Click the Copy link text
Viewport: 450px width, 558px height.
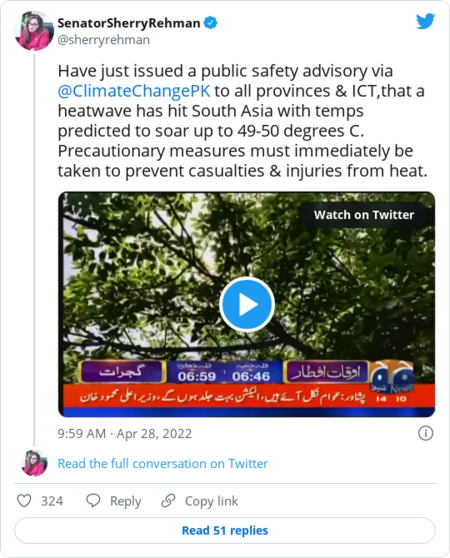tap(211, 501)
